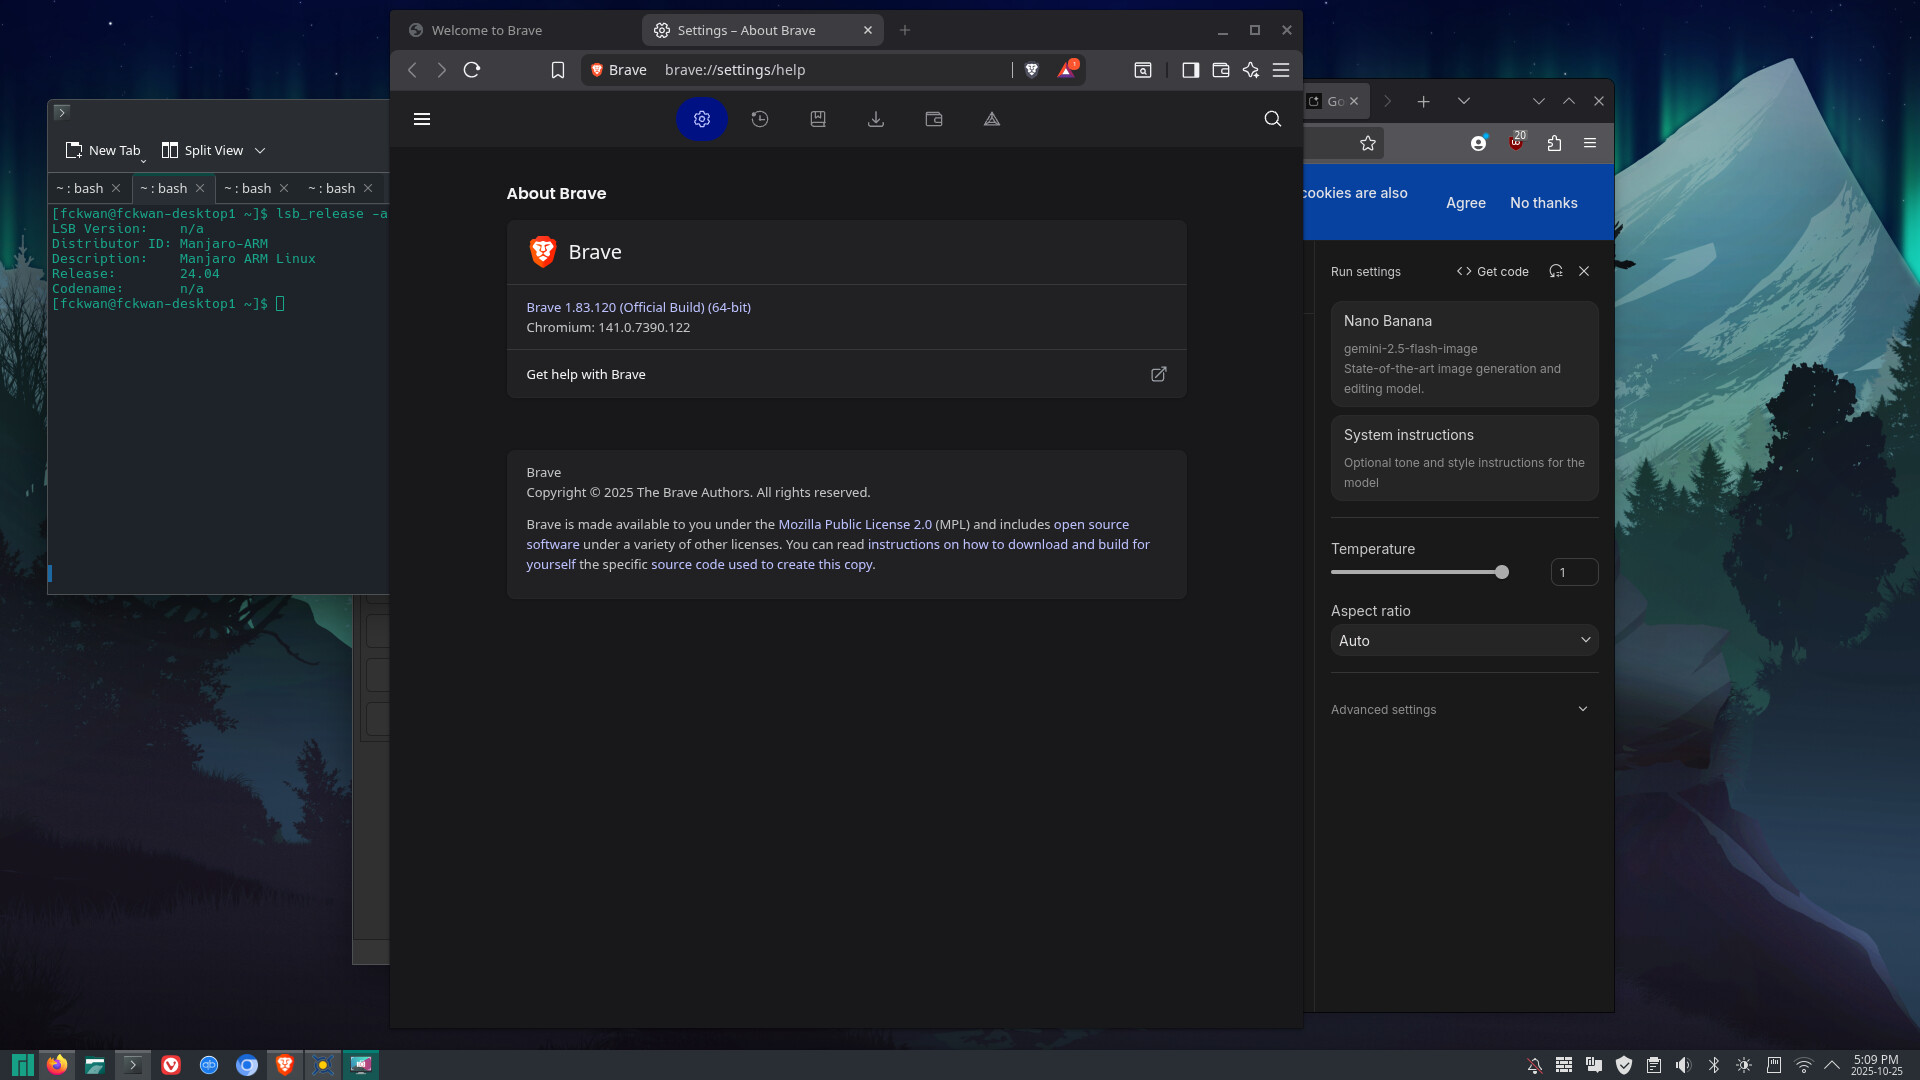1920x1080 pixels.
Task: Toggle the Brave sidebar panel icon
Action: (x=1190, y=70)
